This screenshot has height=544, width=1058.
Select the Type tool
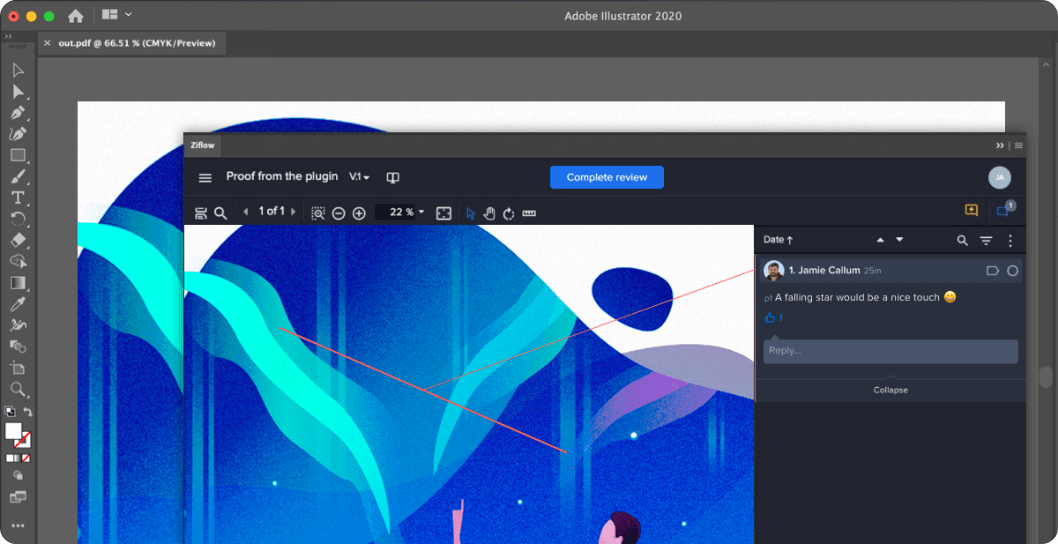17,198
